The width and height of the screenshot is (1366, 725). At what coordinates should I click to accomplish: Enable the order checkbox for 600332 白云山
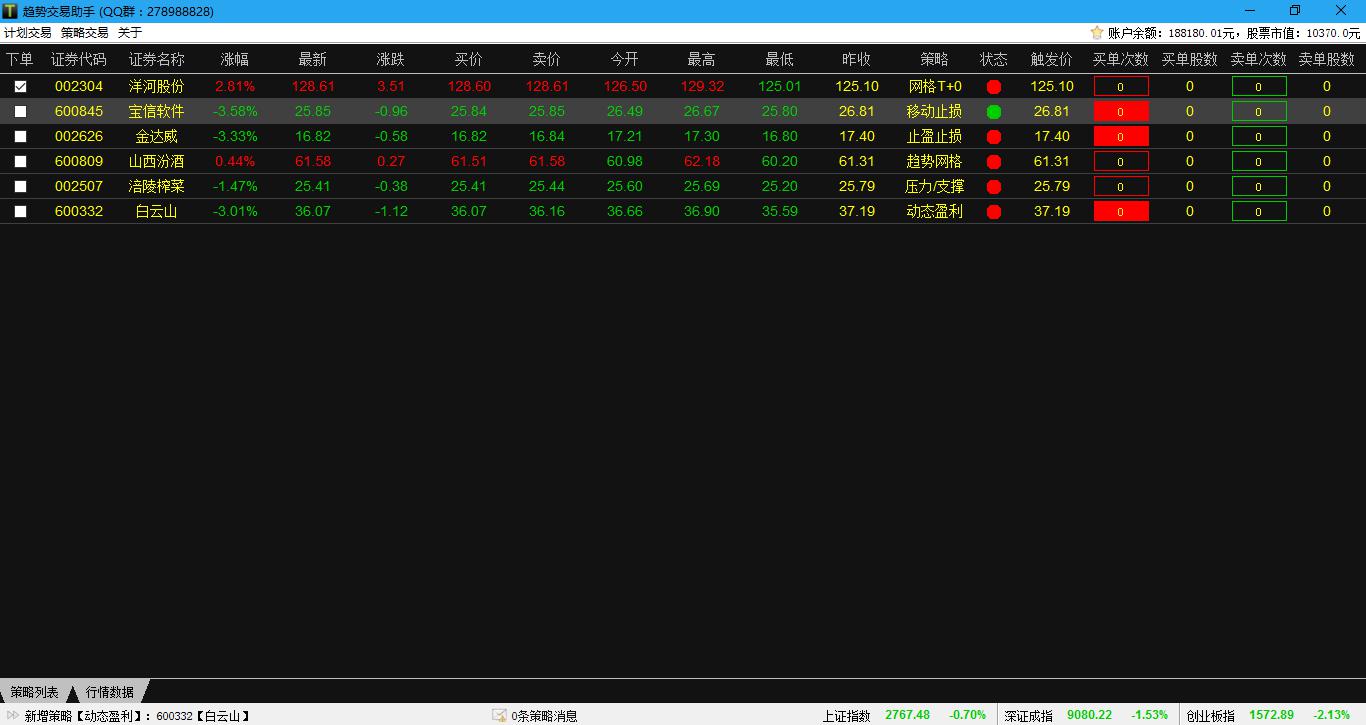(20, 212)
